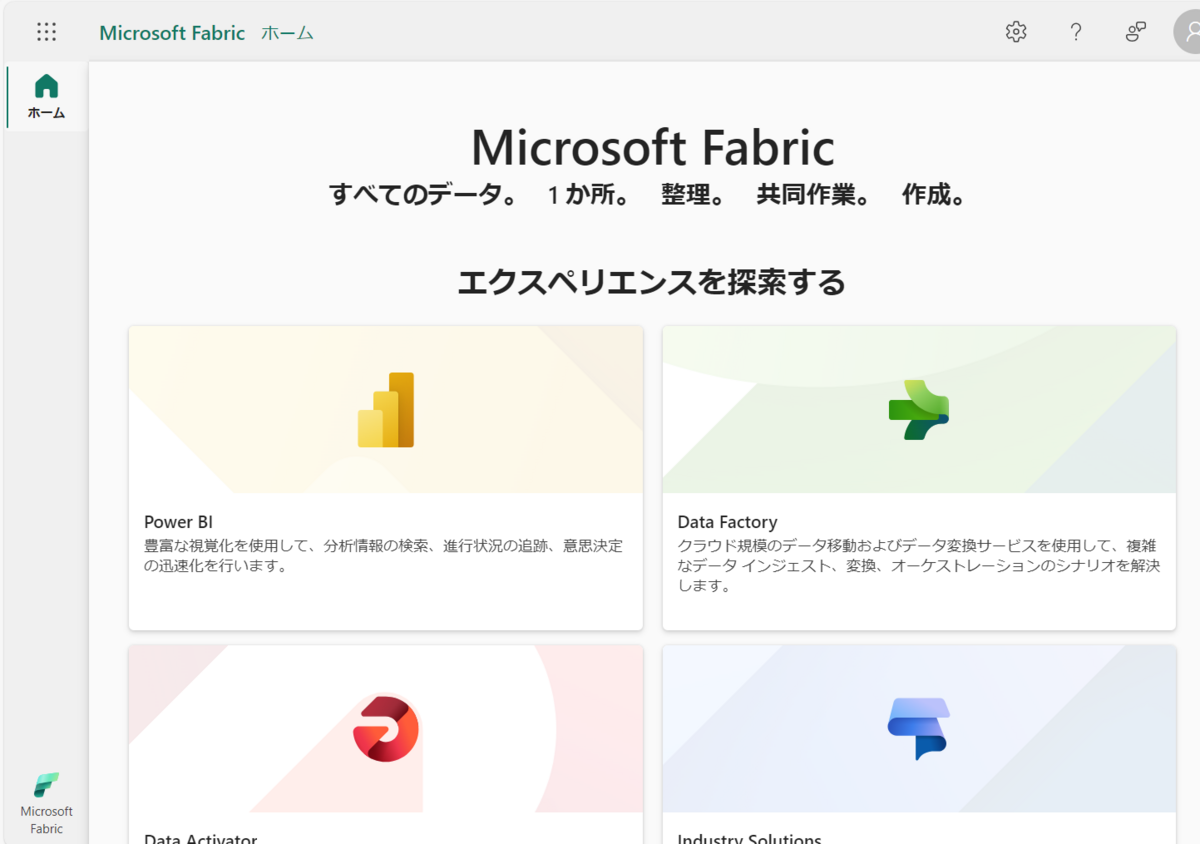Open the Data Factory card title

[727, 522]
